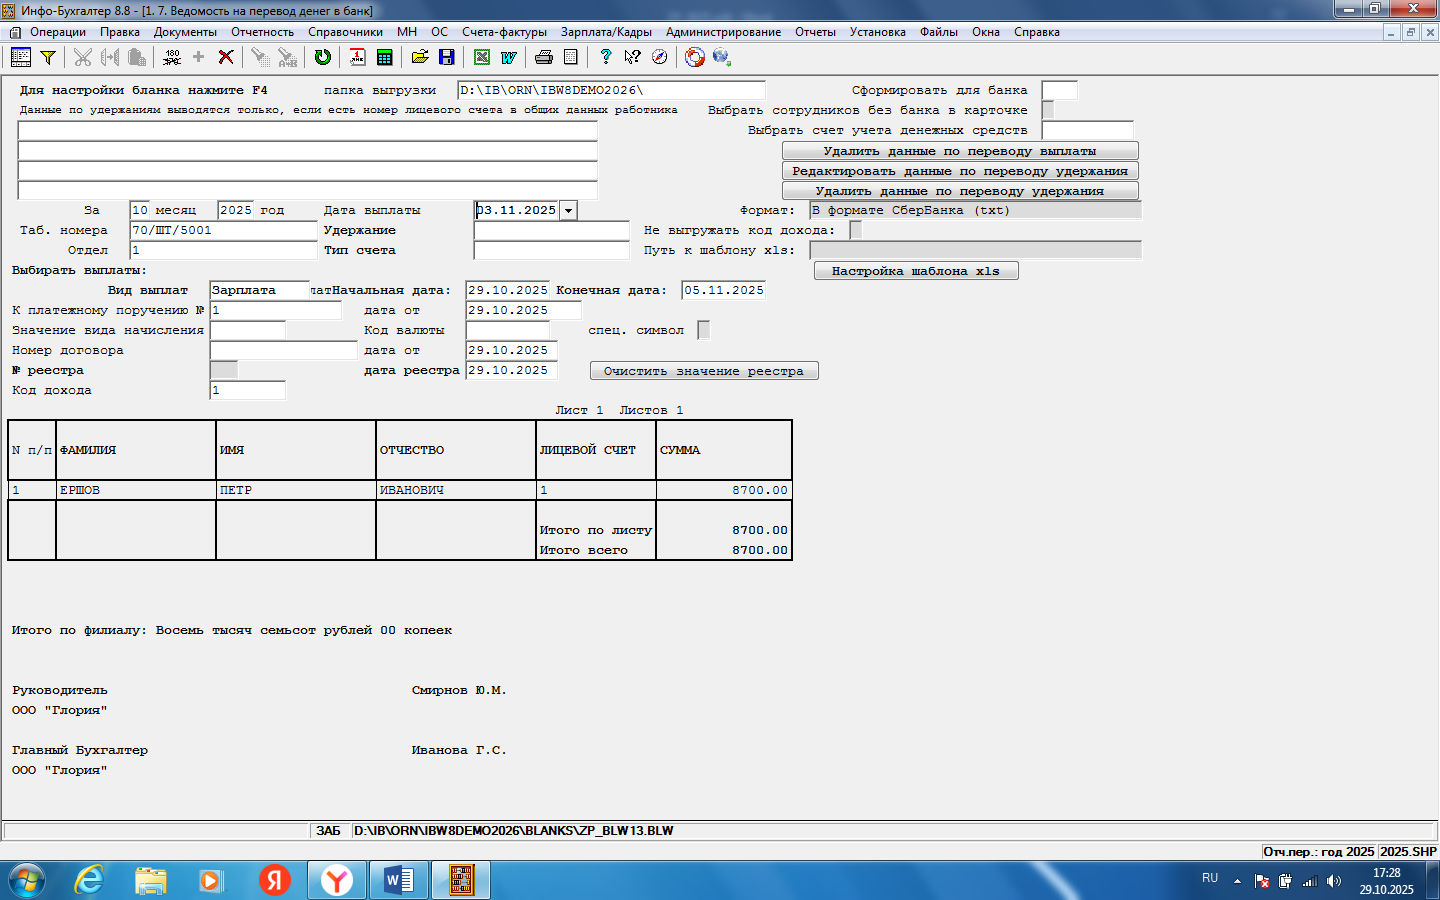
Task: Click the printer icon in the toolbar
Action: click(544, 57)
